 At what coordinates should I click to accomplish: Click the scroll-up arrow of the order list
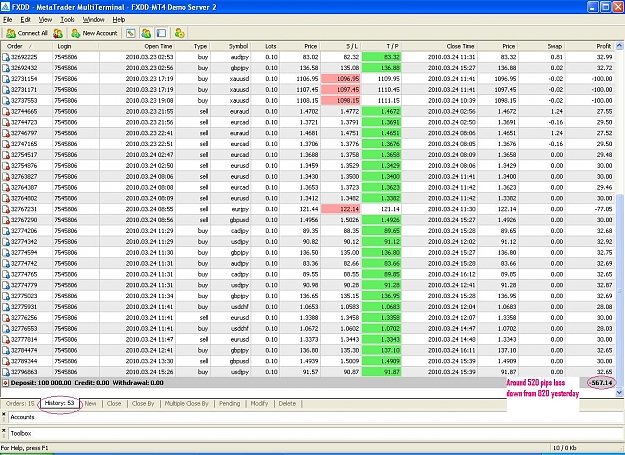point(619,45)
